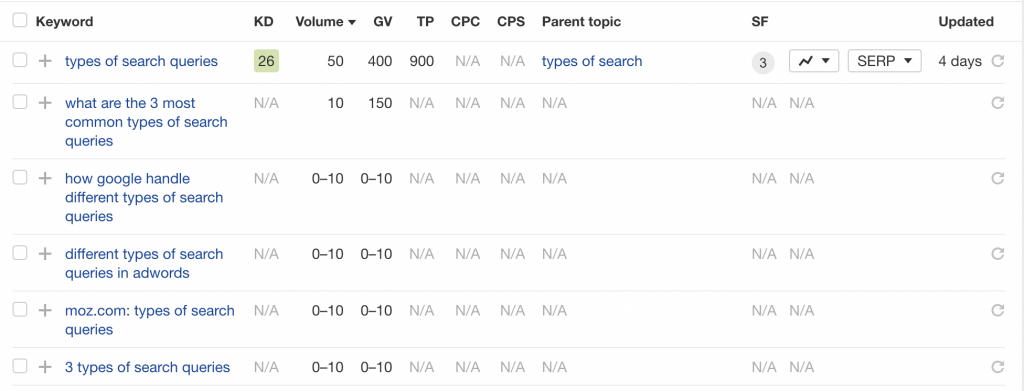
Task: Sort table by KD column
Action: (264, 22)
